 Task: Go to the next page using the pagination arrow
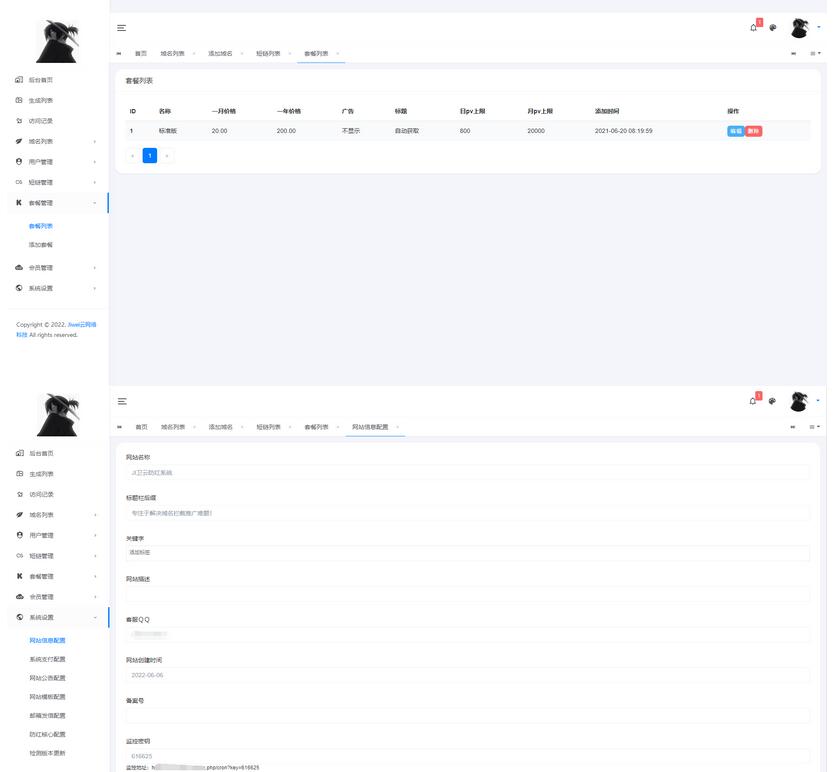[x=167, y=155]
